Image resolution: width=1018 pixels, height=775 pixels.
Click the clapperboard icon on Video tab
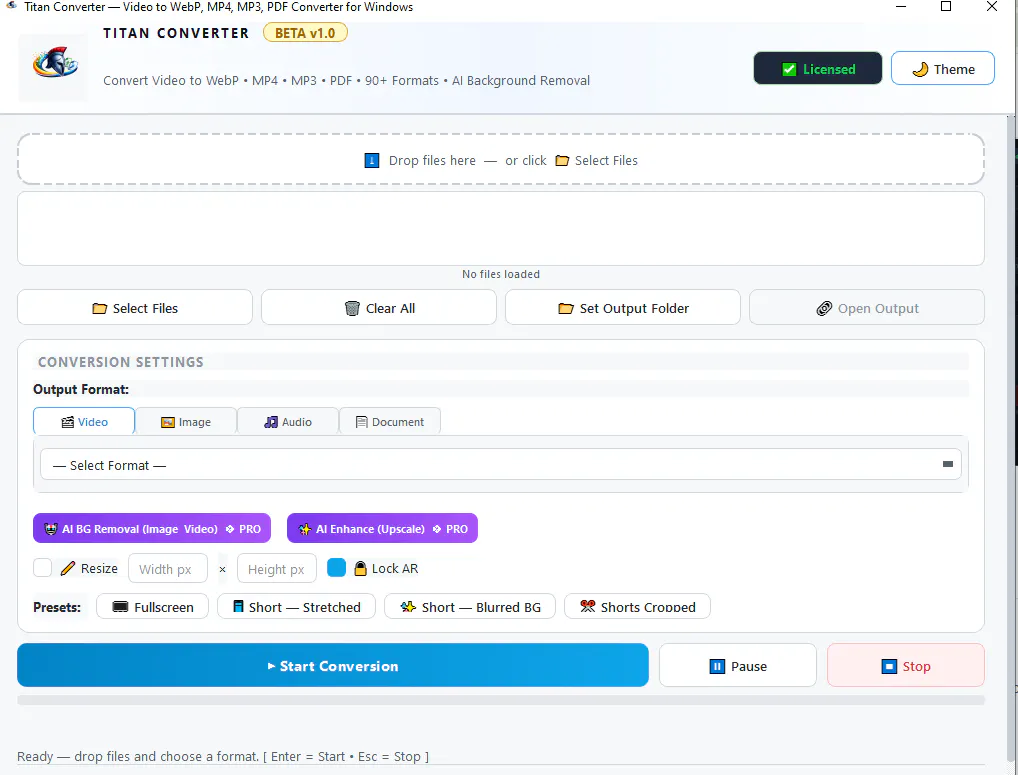(68, 423)
